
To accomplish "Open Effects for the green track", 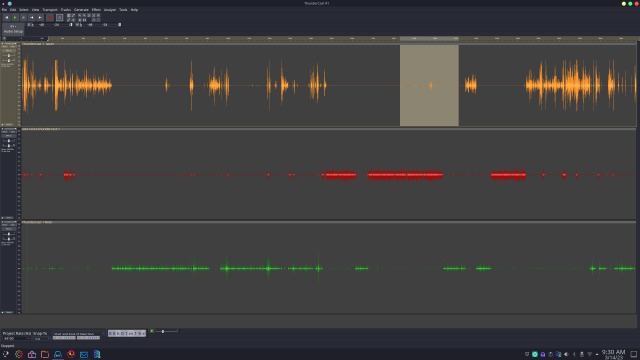I will [x=9, y=229].
